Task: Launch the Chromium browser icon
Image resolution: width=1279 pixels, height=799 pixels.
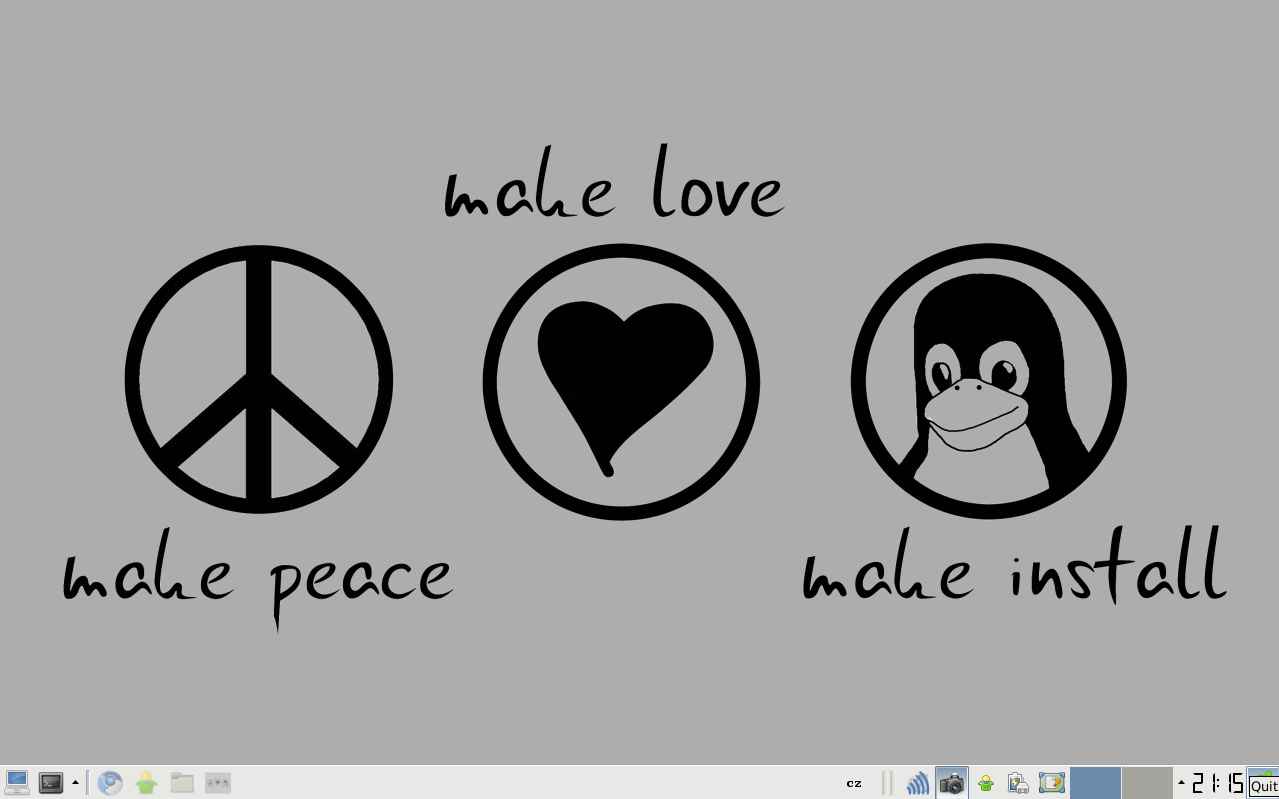Action: coord(110,783)
